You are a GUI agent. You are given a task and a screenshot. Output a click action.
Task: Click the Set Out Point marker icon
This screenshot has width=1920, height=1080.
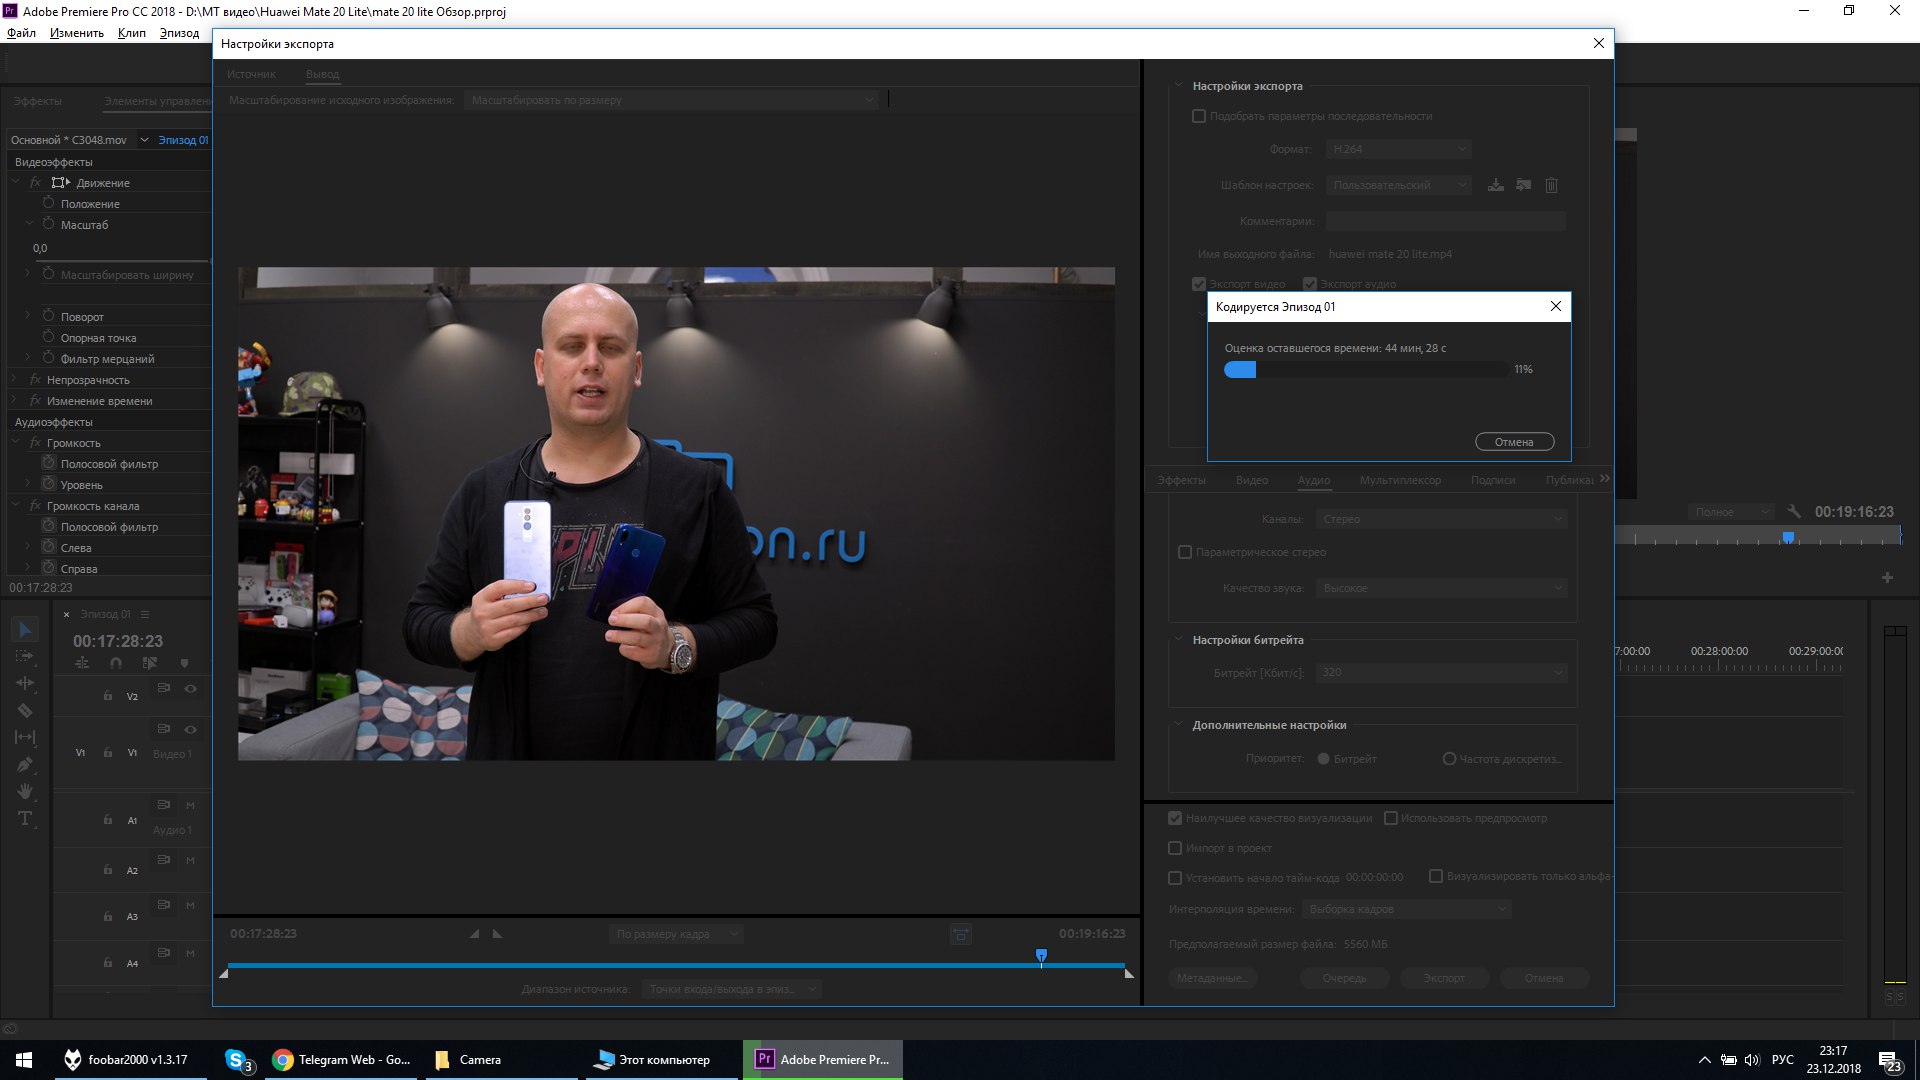497,934
